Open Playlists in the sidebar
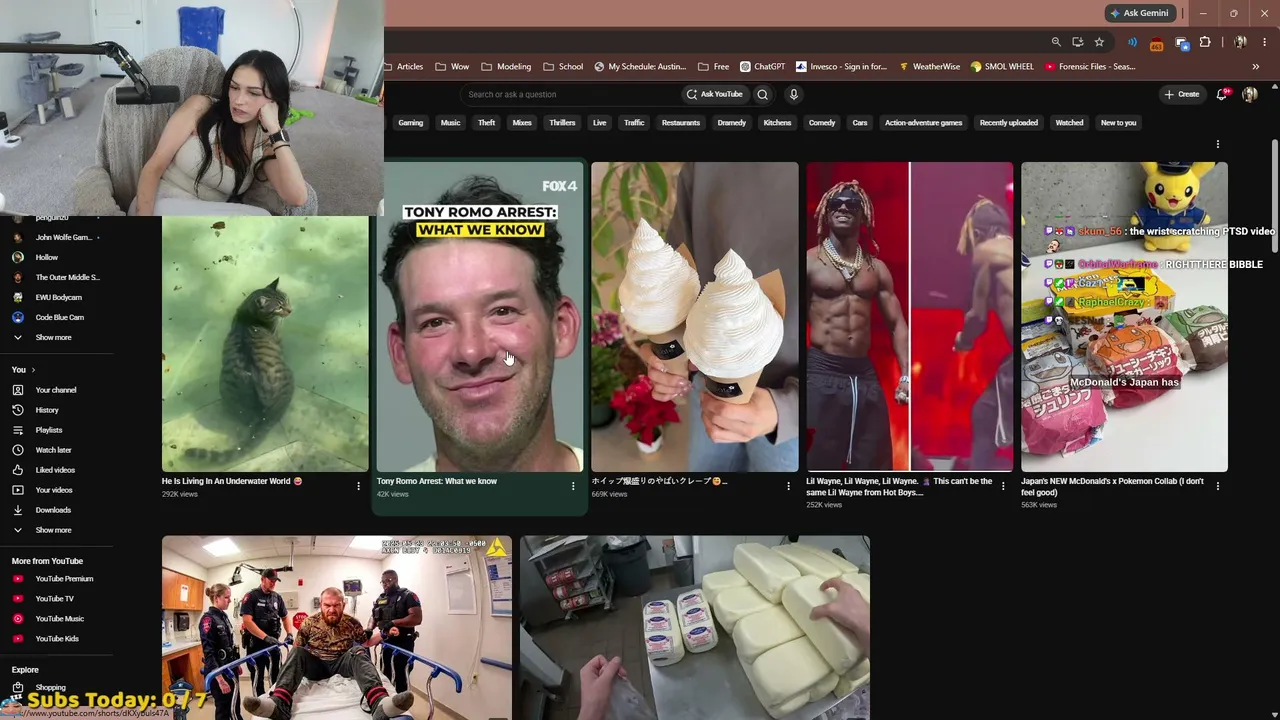1280x720 pixels. tap(49, 430)
